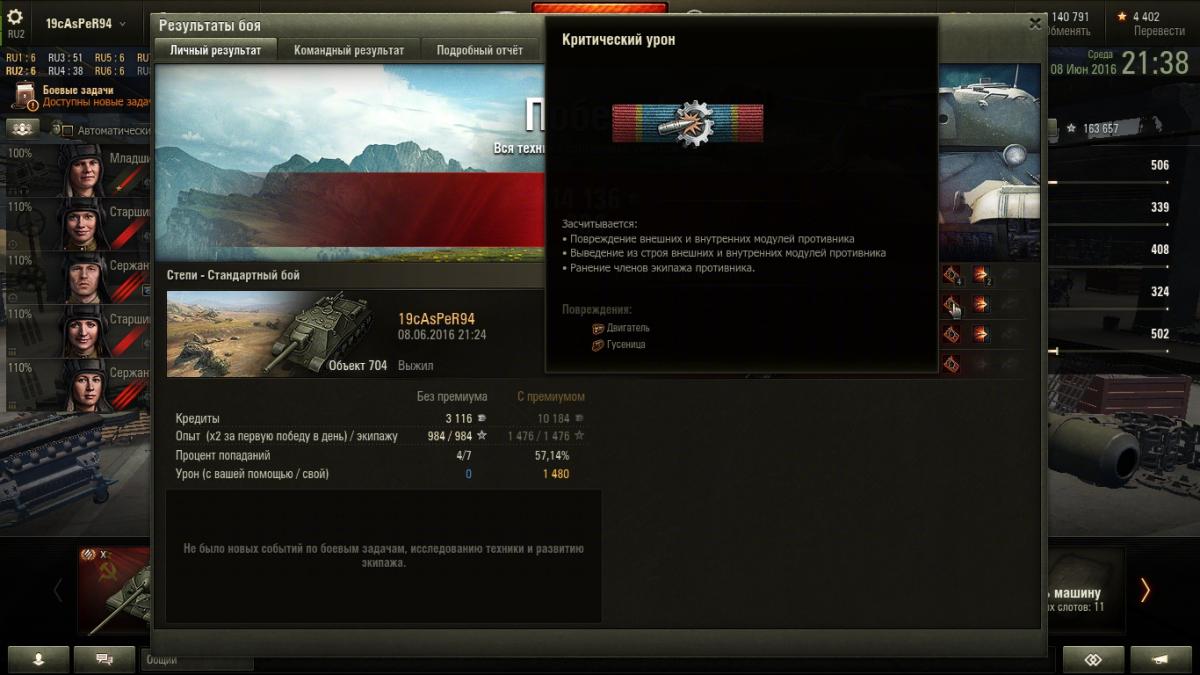Switch to the Личный результат tab

(215, 50)
